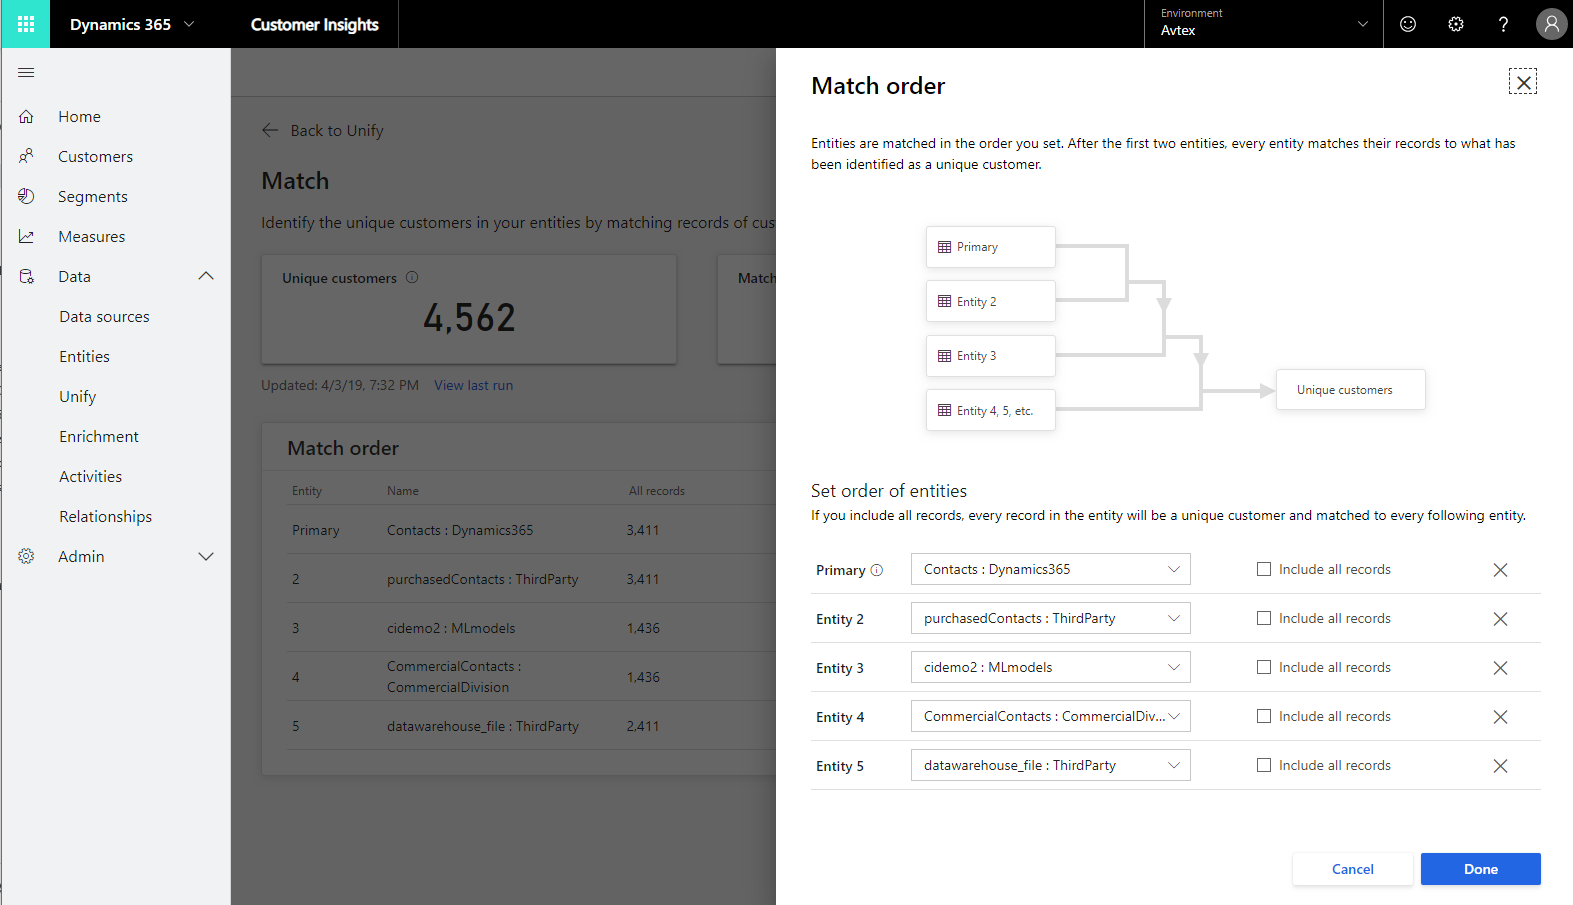1573x905 pixels.
Task: Expand the Environment Avtex selector
Action: (x=1263, y=24)
